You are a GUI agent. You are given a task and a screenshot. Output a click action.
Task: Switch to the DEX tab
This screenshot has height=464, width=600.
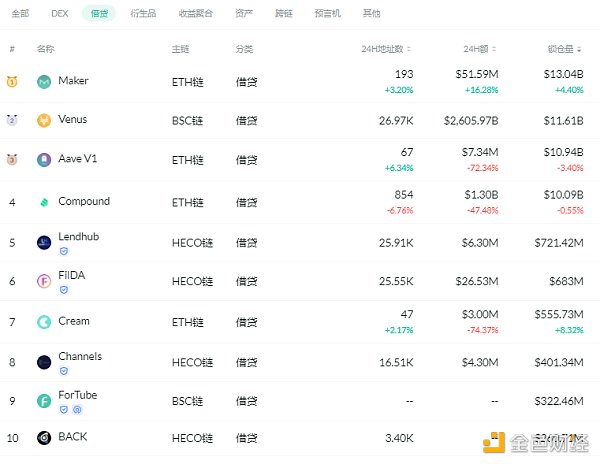[60, 13]
